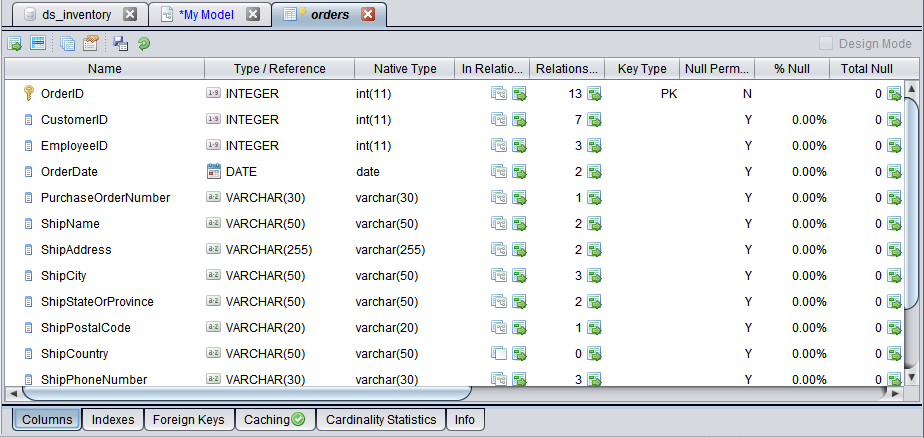Sort by the Type / Reference column header
Viewport: 924px width, 438px height.
279,69
